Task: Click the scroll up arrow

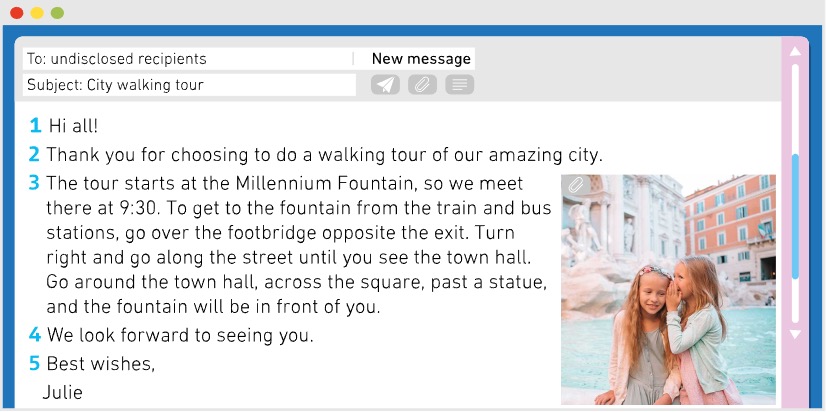Action: (796, 51)
